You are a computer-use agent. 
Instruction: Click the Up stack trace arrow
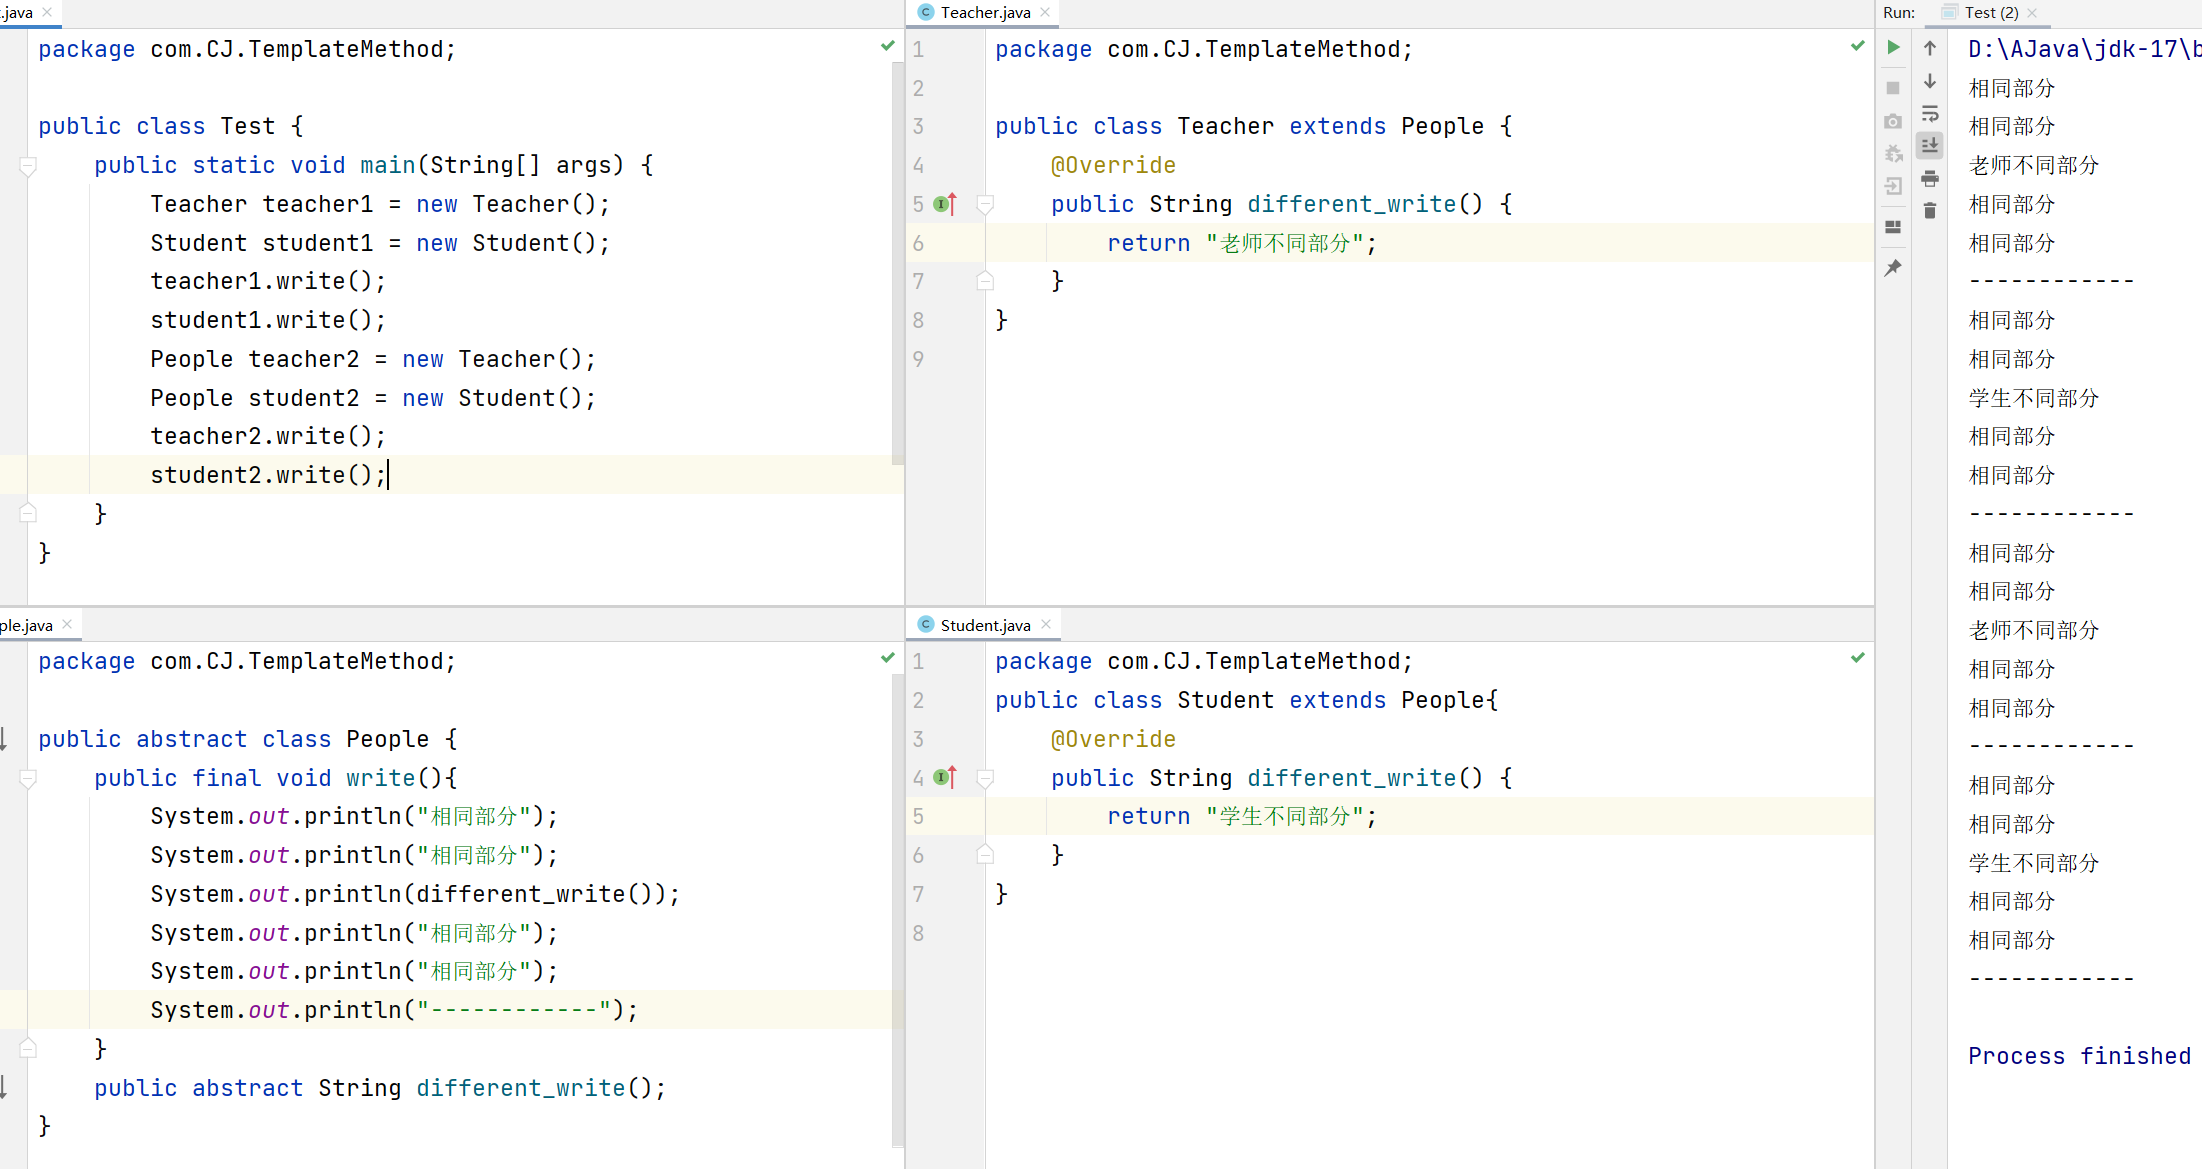(x=1930, y=48)
